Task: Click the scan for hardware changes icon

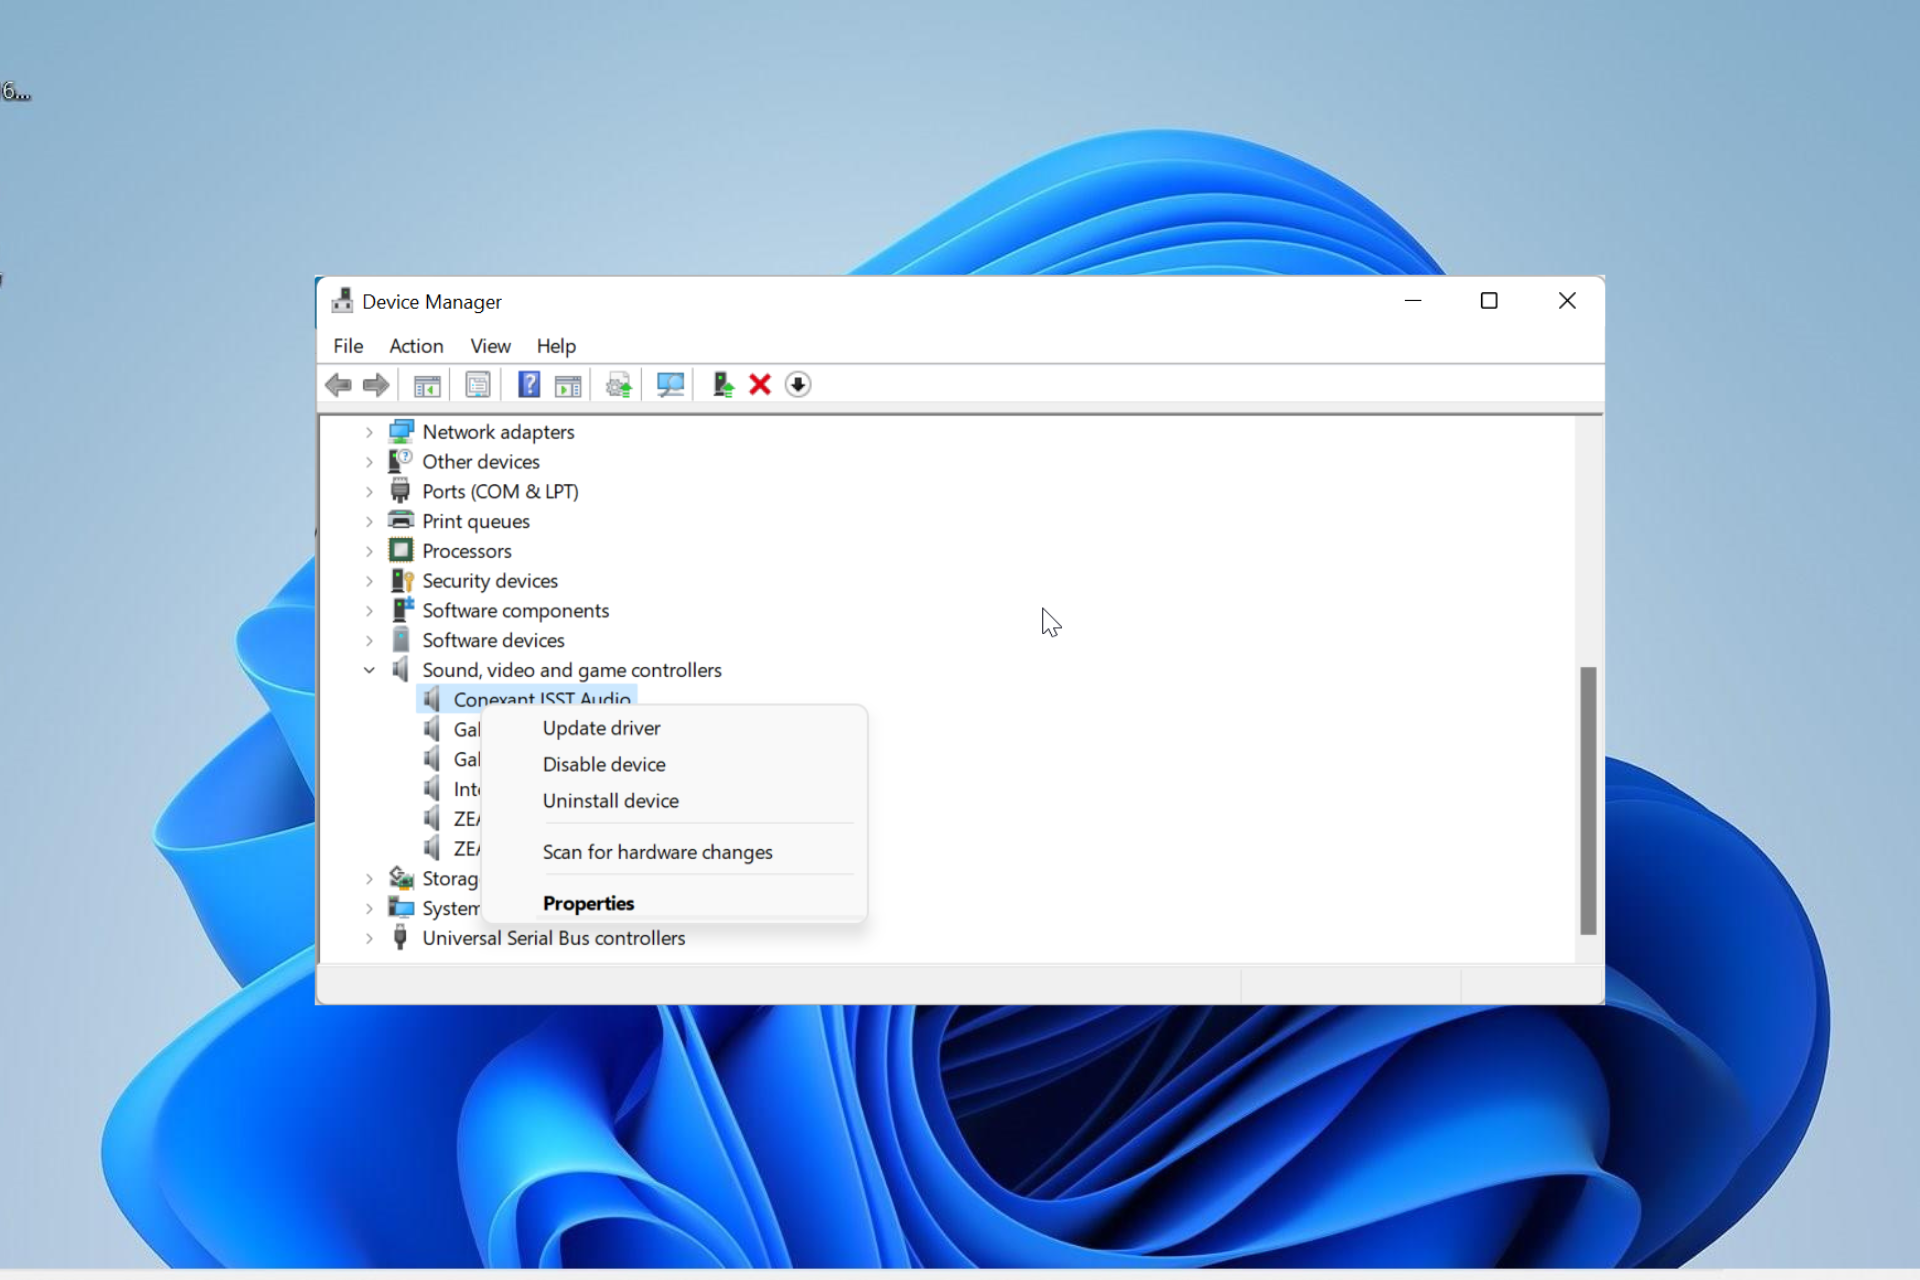Action: [x=669, y=383]
